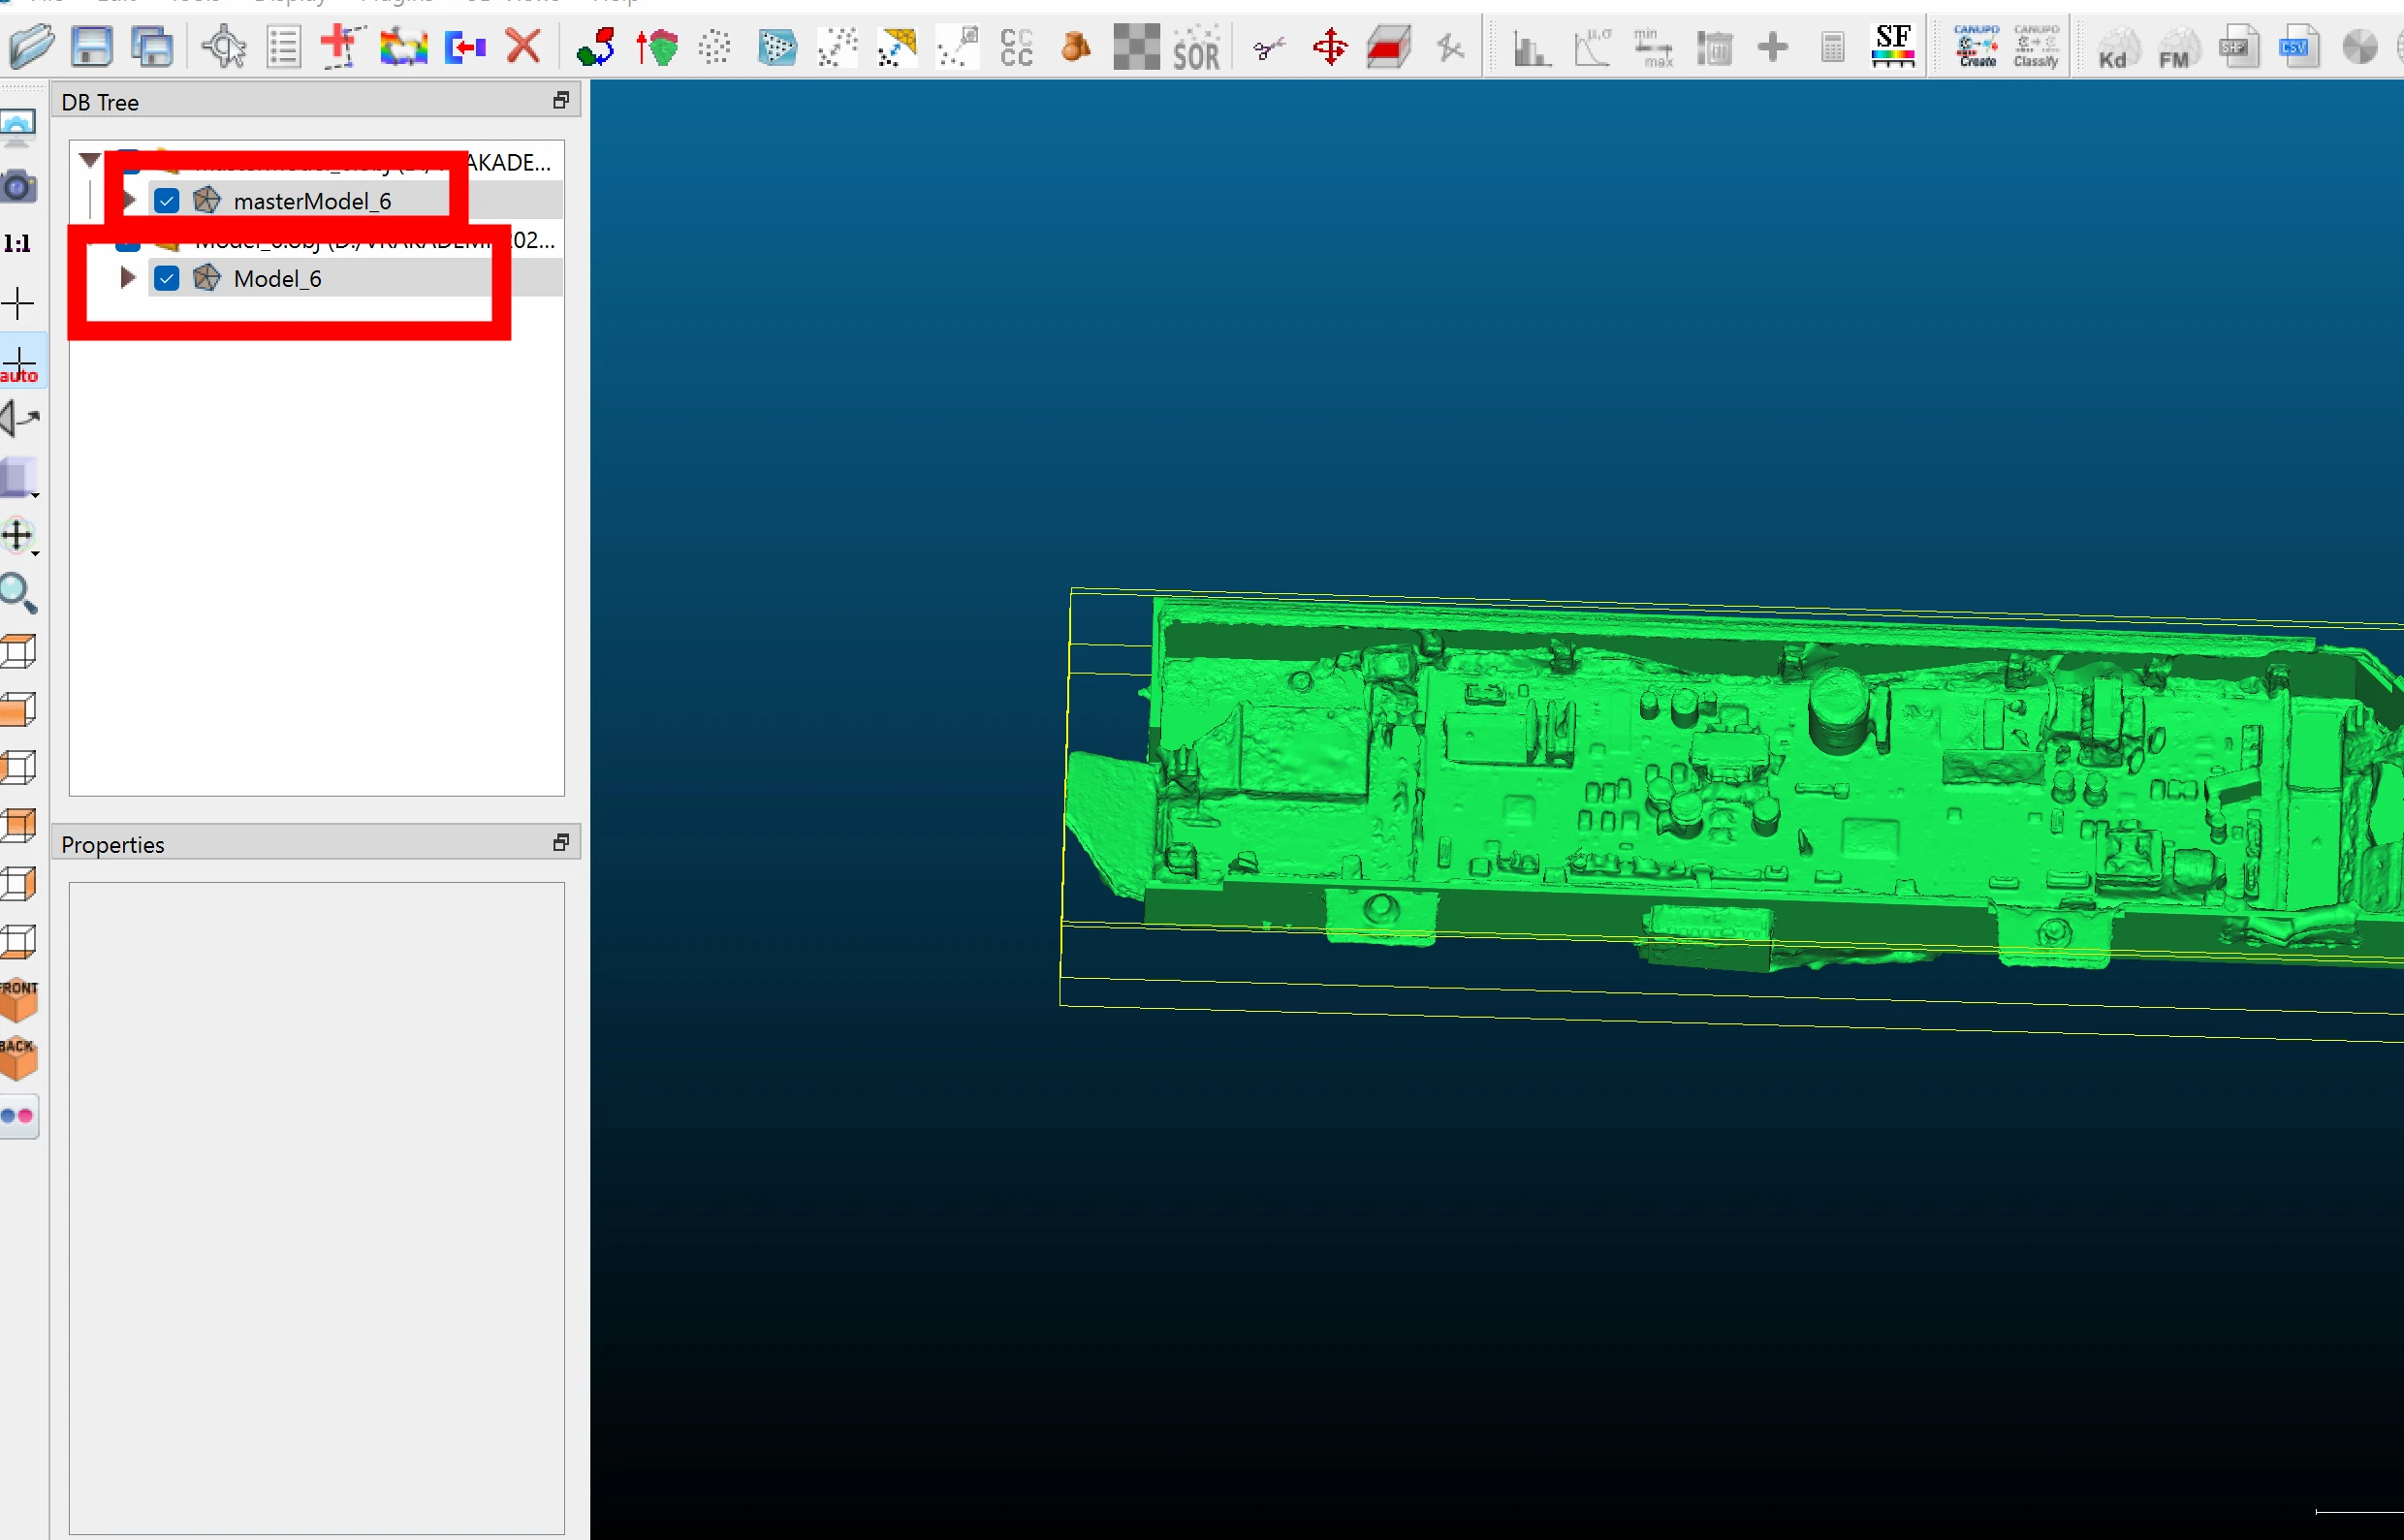The width and height of the screenshot is (2404, 1540).
Task: Click the red X delete icon
Action: coord(523,46)
